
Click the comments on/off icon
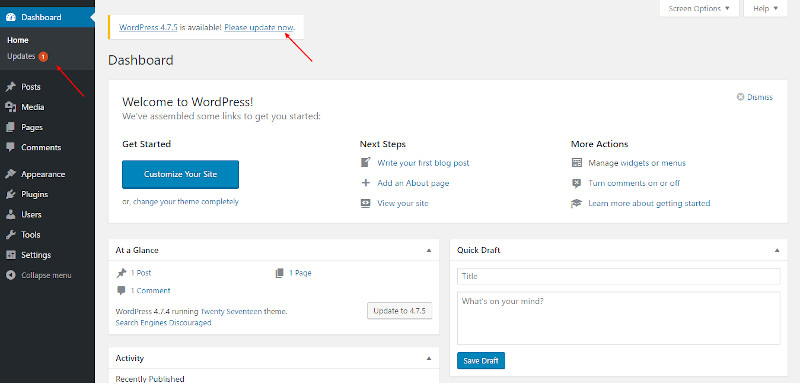[577, 183]
